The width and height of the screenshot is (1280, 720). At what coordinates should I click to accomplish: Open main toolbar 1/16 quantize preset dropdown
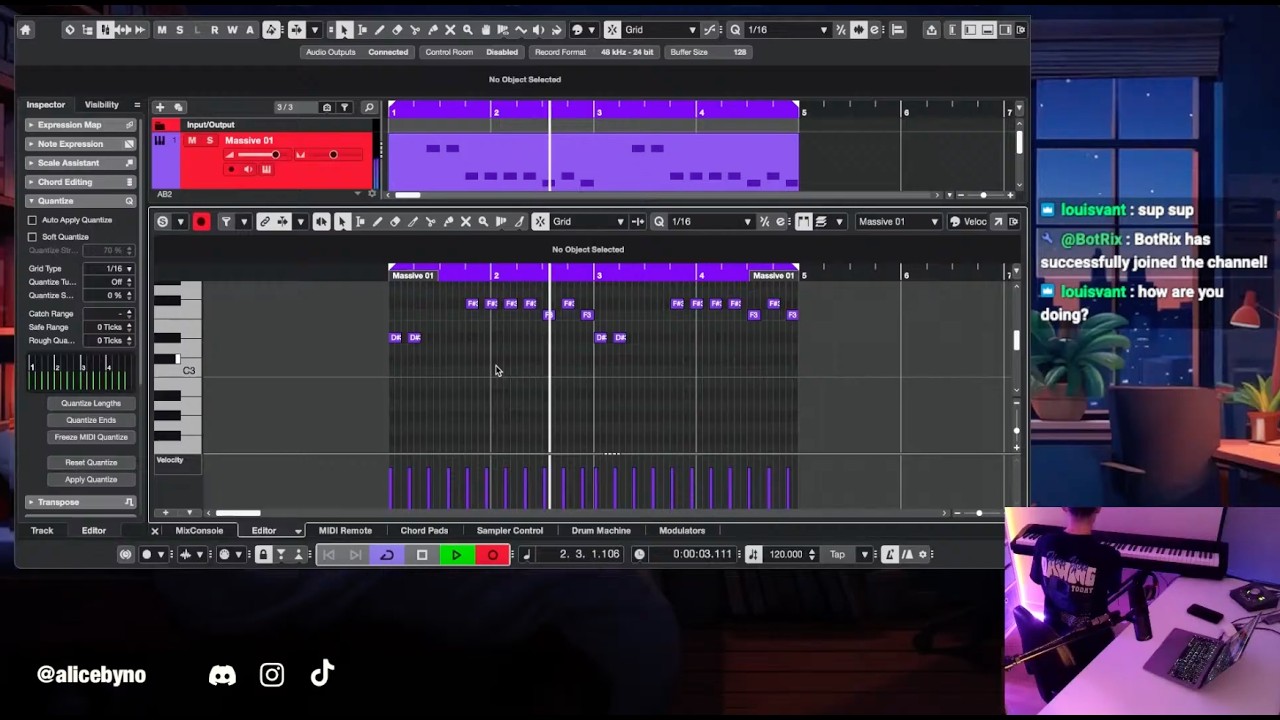[x=787, y=30]
